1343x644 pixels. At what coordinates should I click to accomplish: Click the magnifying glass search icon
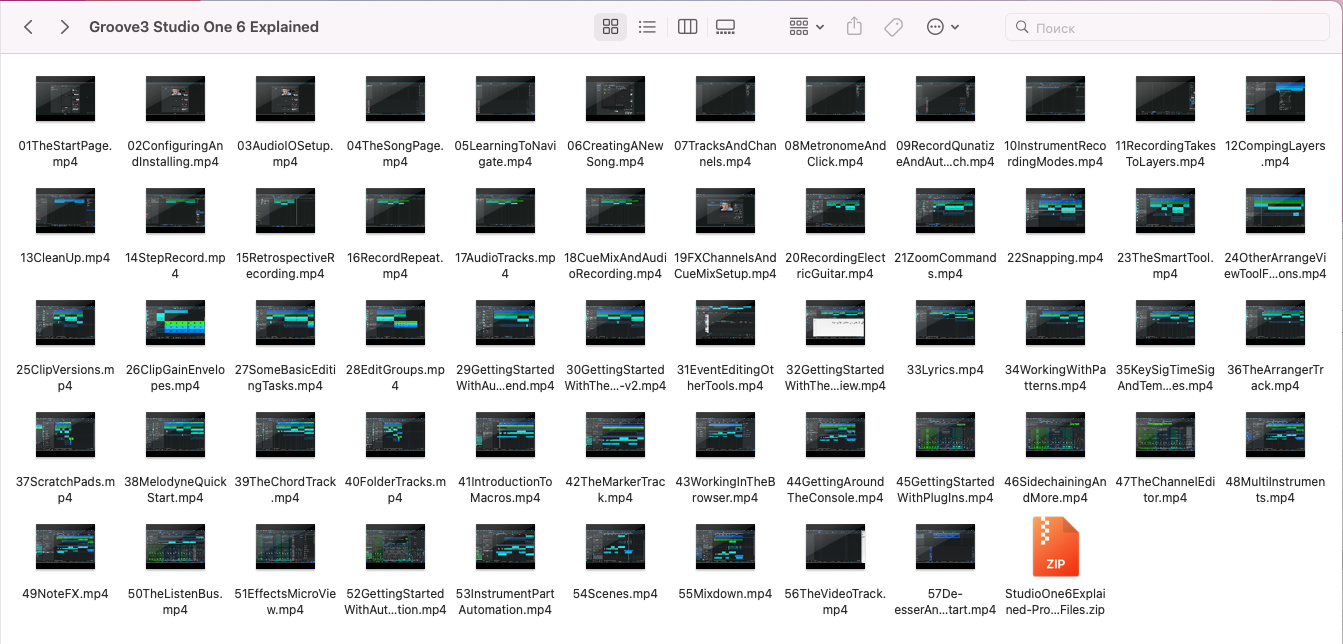[1021, 28]
